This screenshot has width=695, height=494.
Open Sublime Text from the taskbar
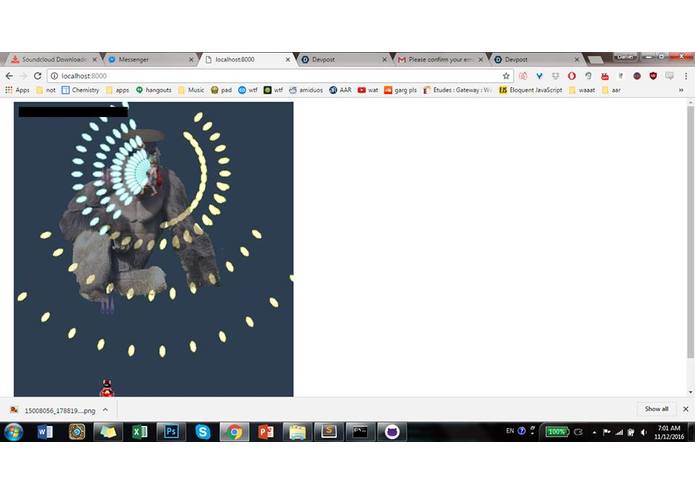[x=329, y=432]
